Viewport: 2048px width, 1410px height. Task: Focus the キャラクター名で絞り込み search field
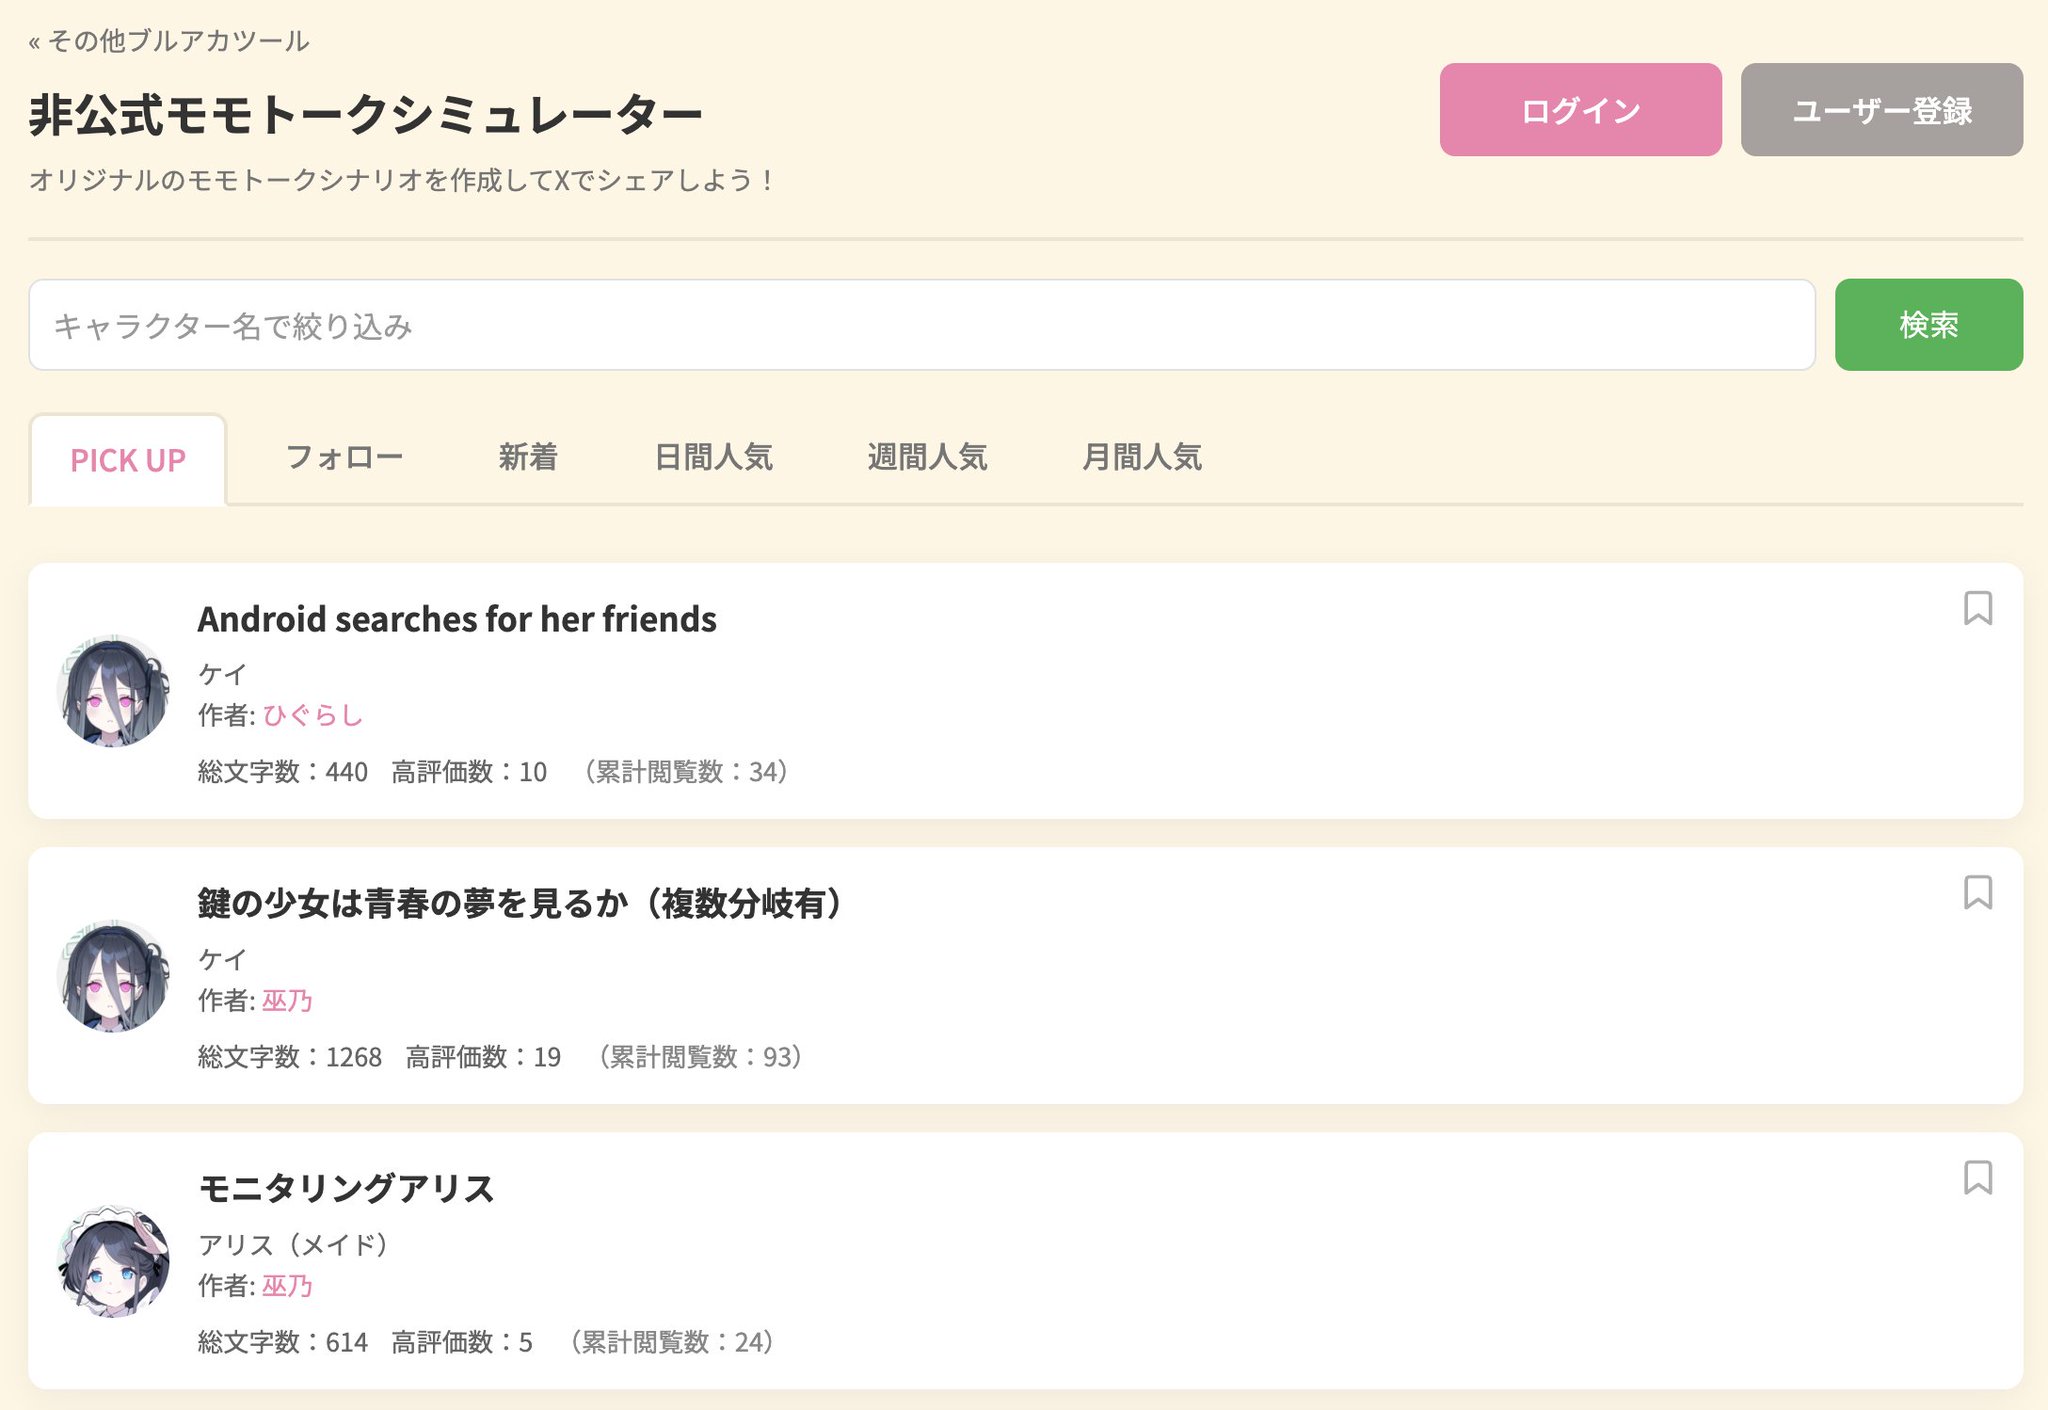[920, 325]
